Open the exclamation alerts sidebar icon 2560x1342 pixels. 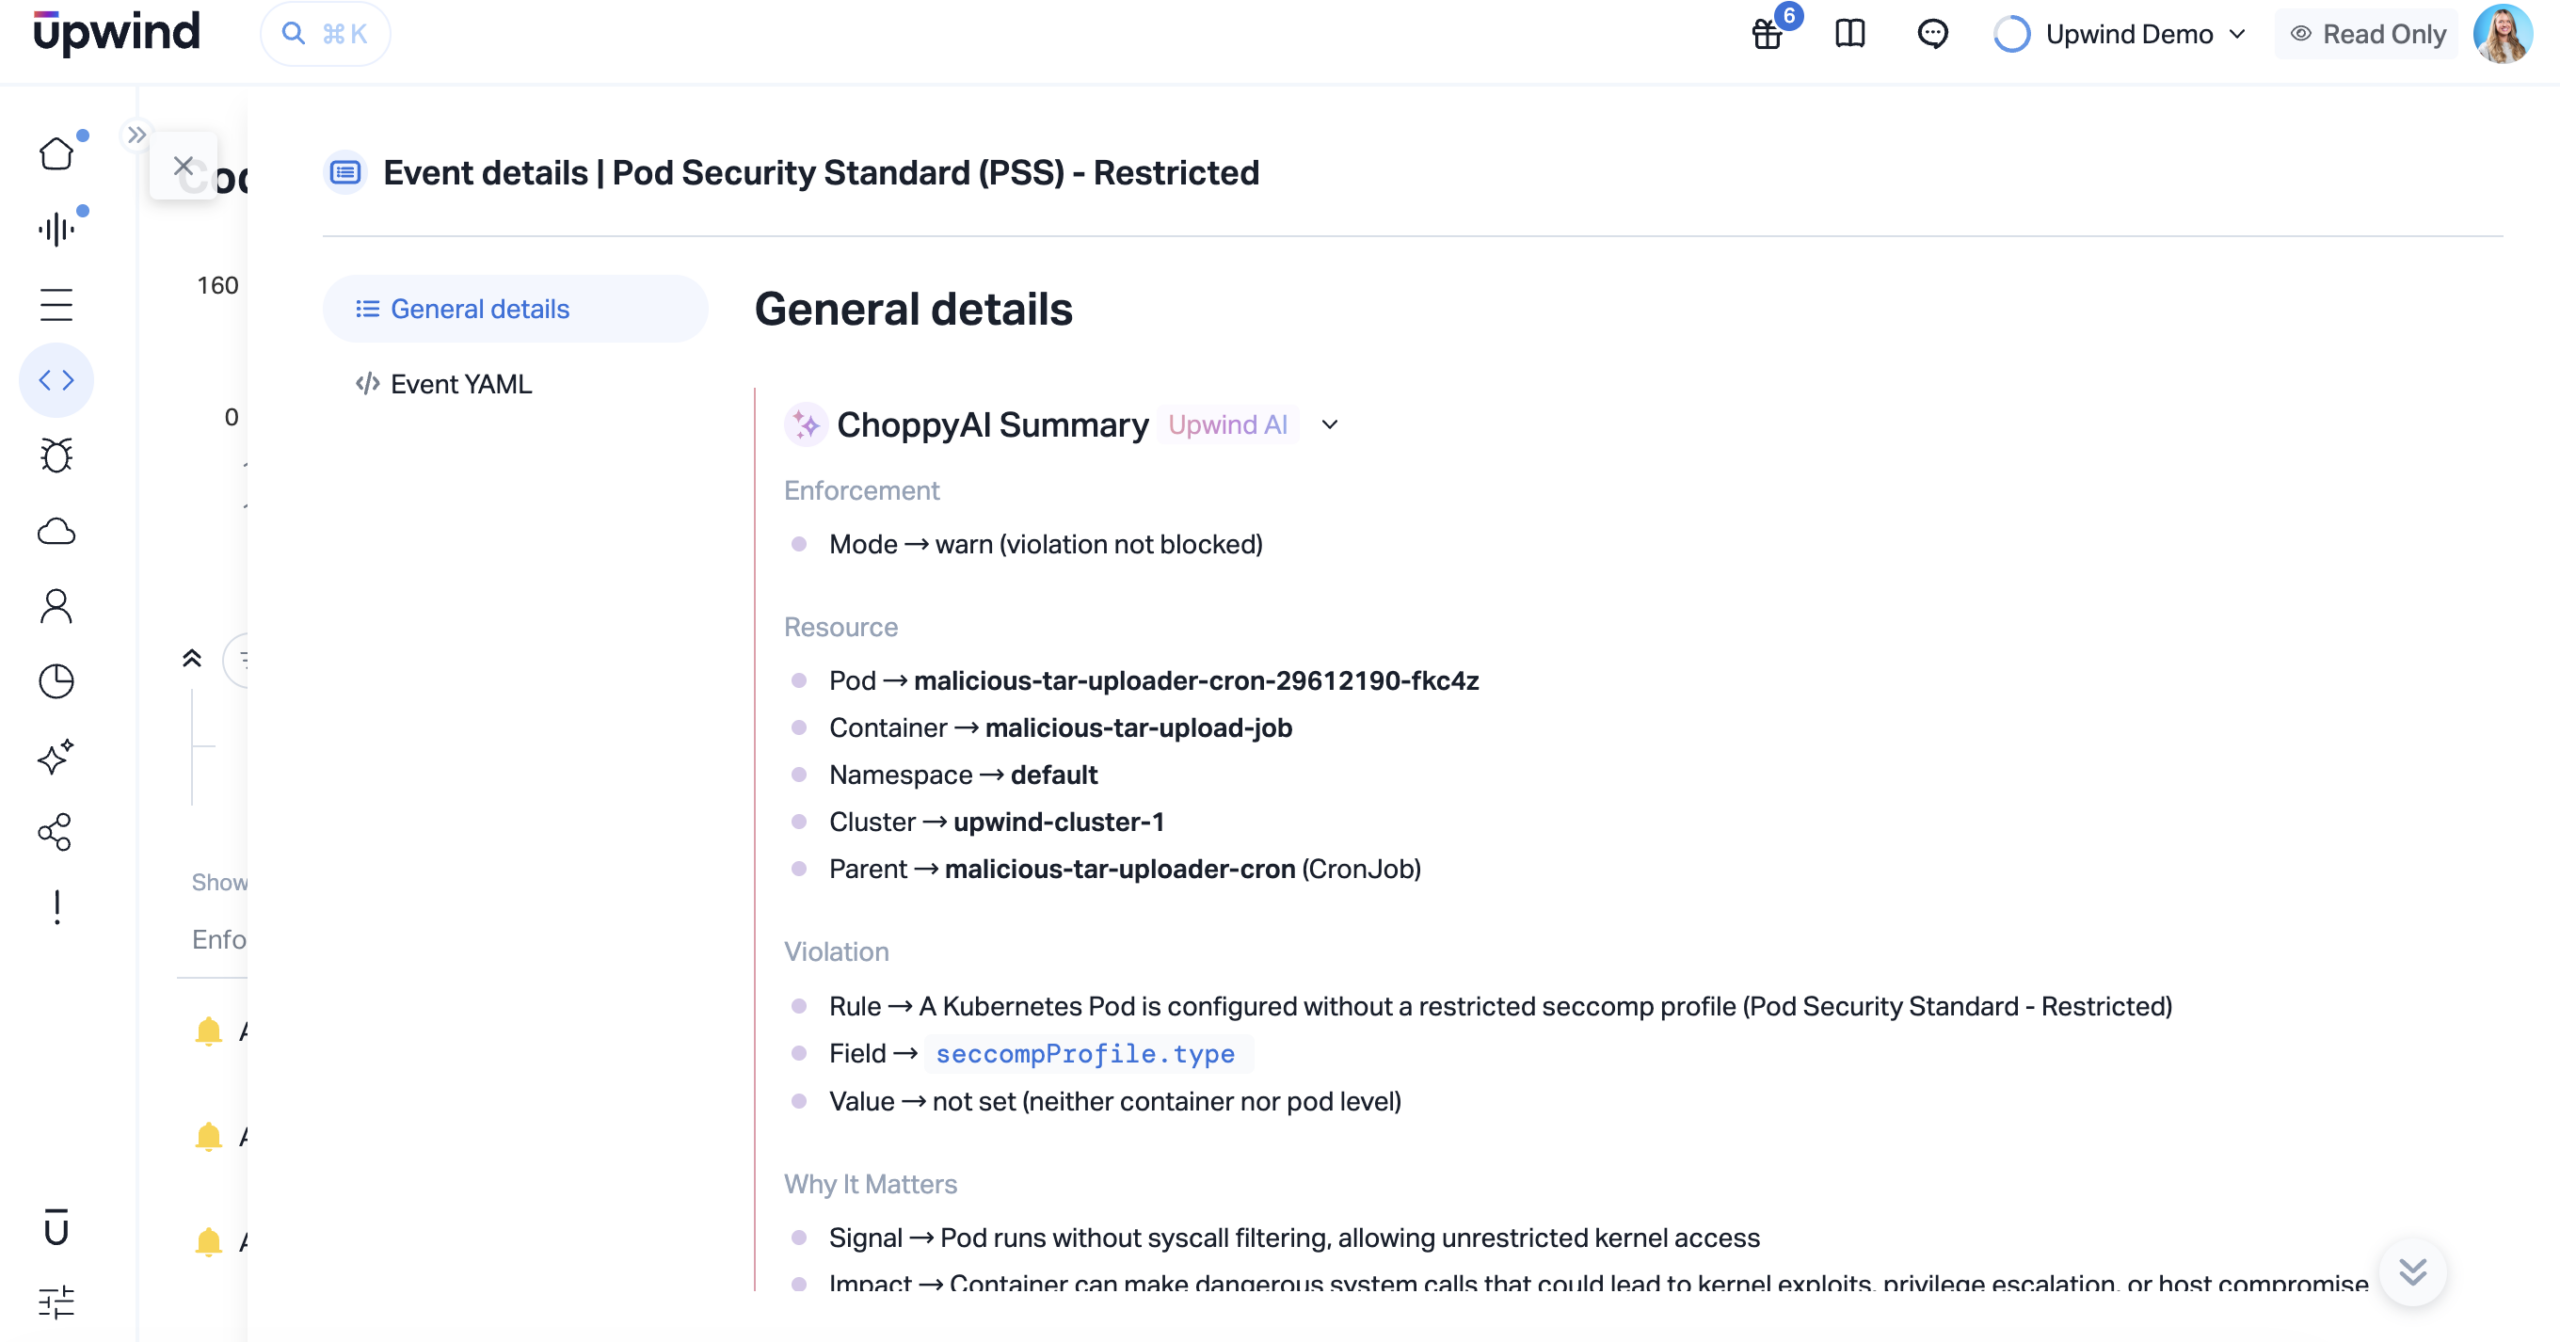(56, 907)
